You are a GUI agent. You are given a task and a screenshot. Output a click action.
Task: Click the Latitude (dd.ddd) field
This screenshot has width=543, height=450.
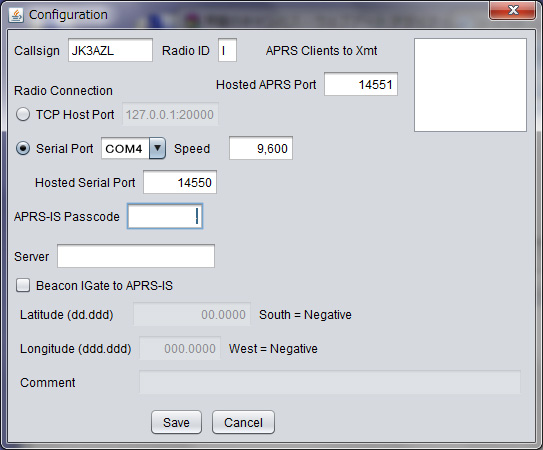point(192,314)
